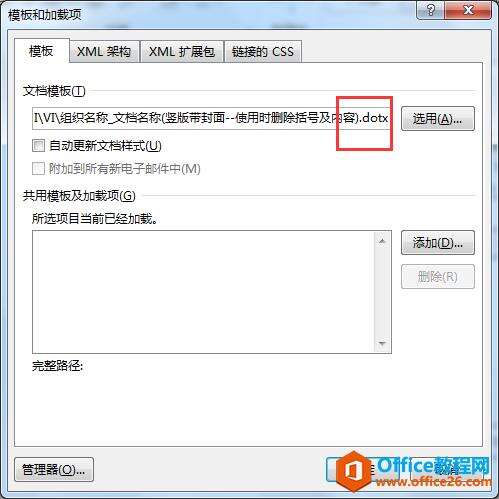Open the XML 架构 tab
The height and width of the screenshot is (499, 499).
point(104,52)
